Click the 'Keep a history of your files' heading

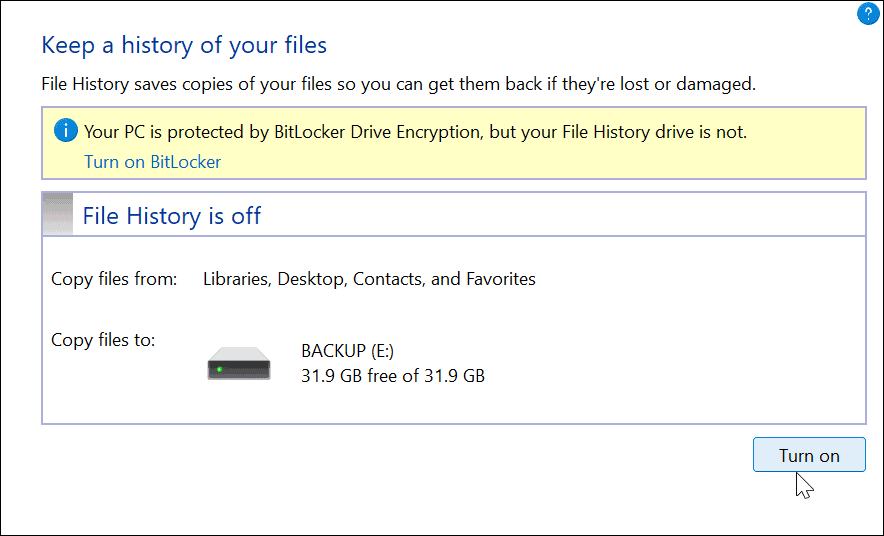(184, 45)
